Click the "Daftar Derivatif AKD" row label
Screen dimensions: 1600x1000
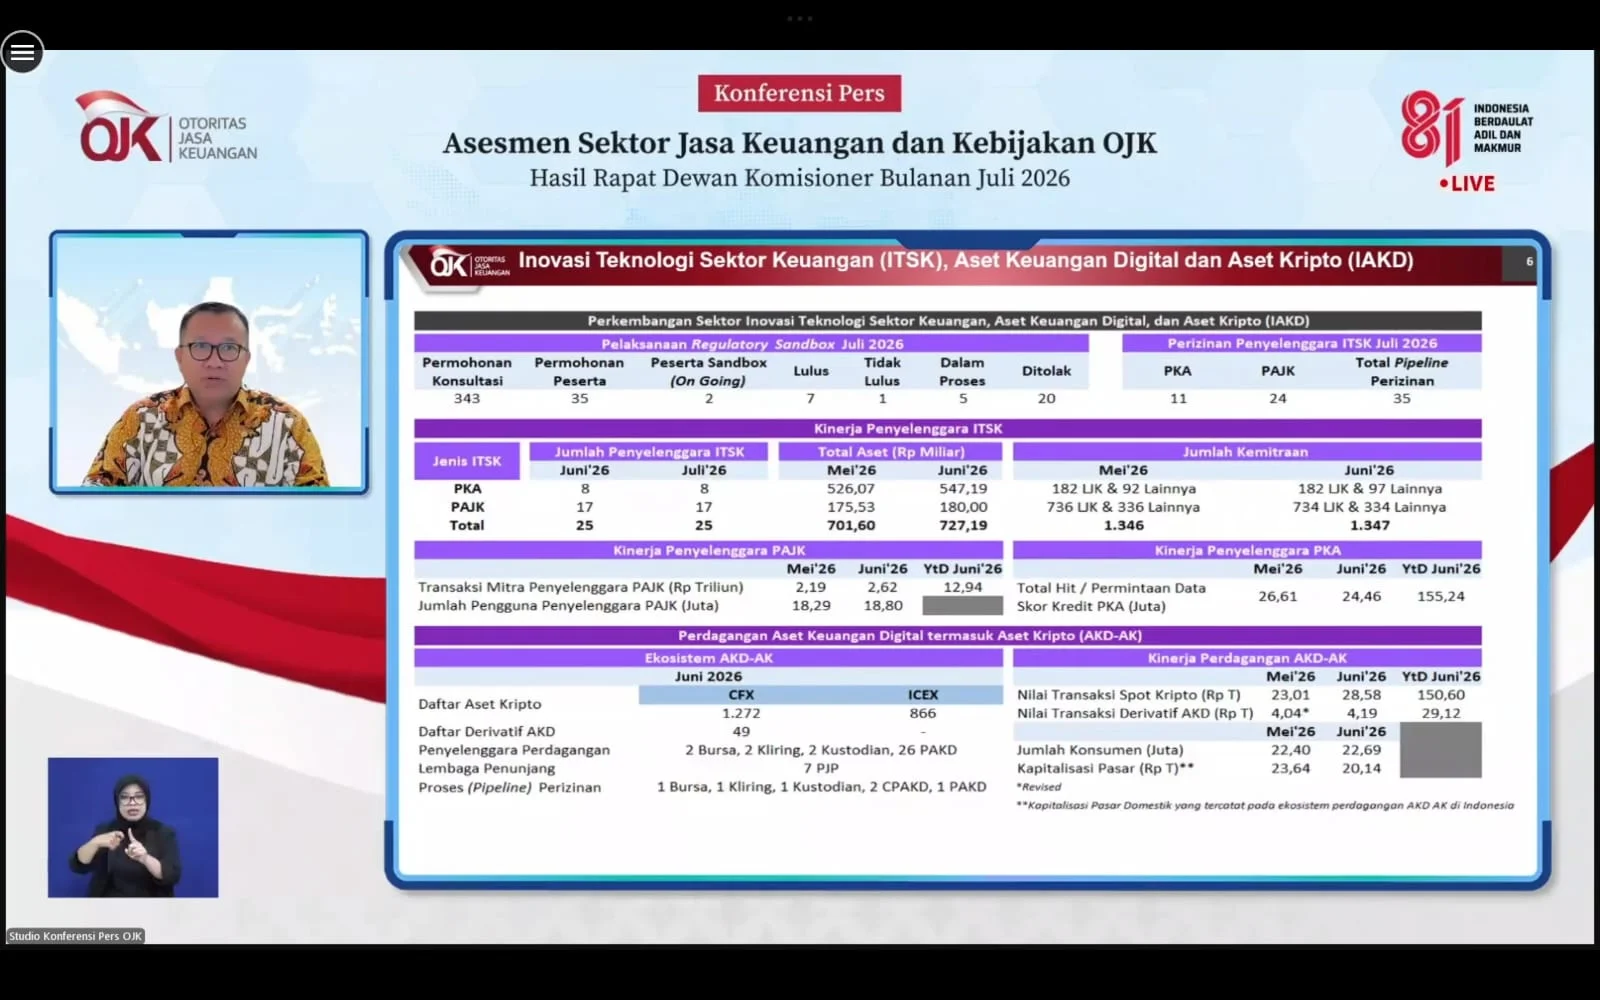486,731
